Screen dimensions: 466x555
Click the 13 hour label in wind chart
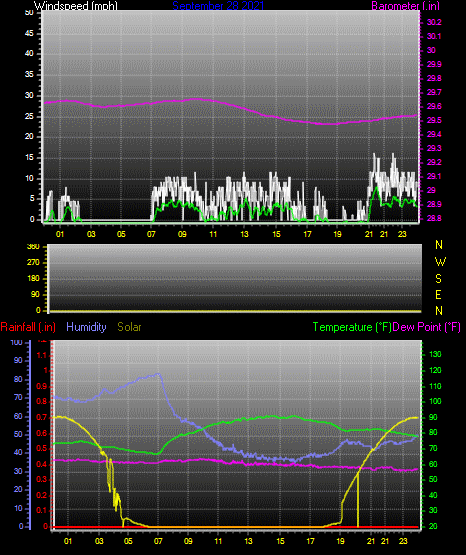tap(244, 234)
